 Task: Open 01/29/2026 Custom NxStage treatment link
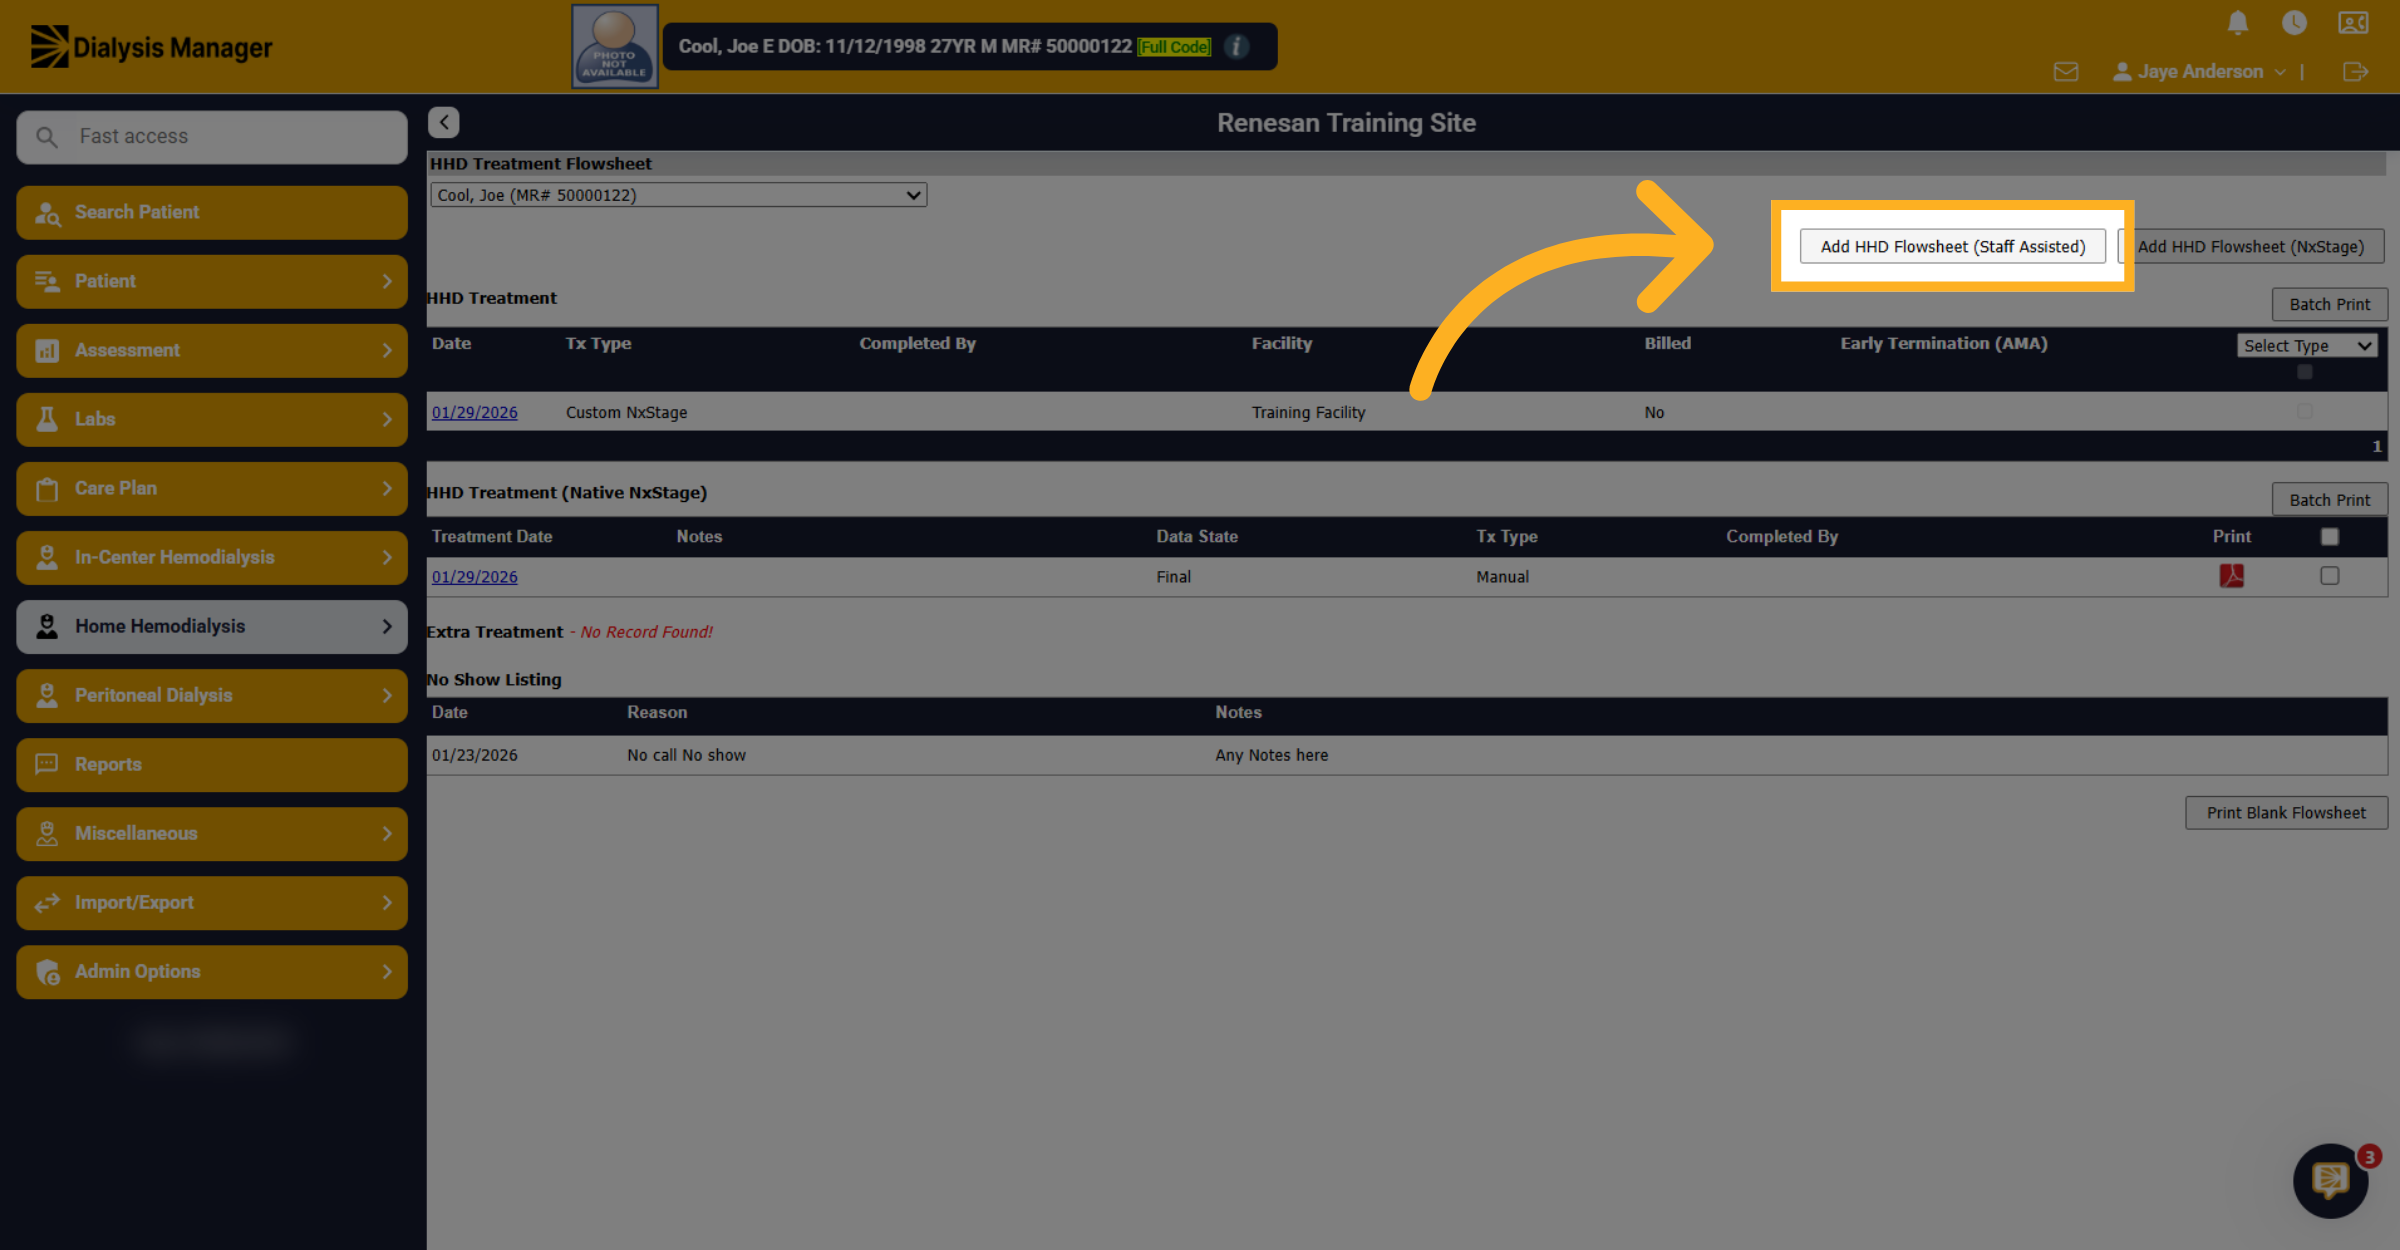pos(475,412)
